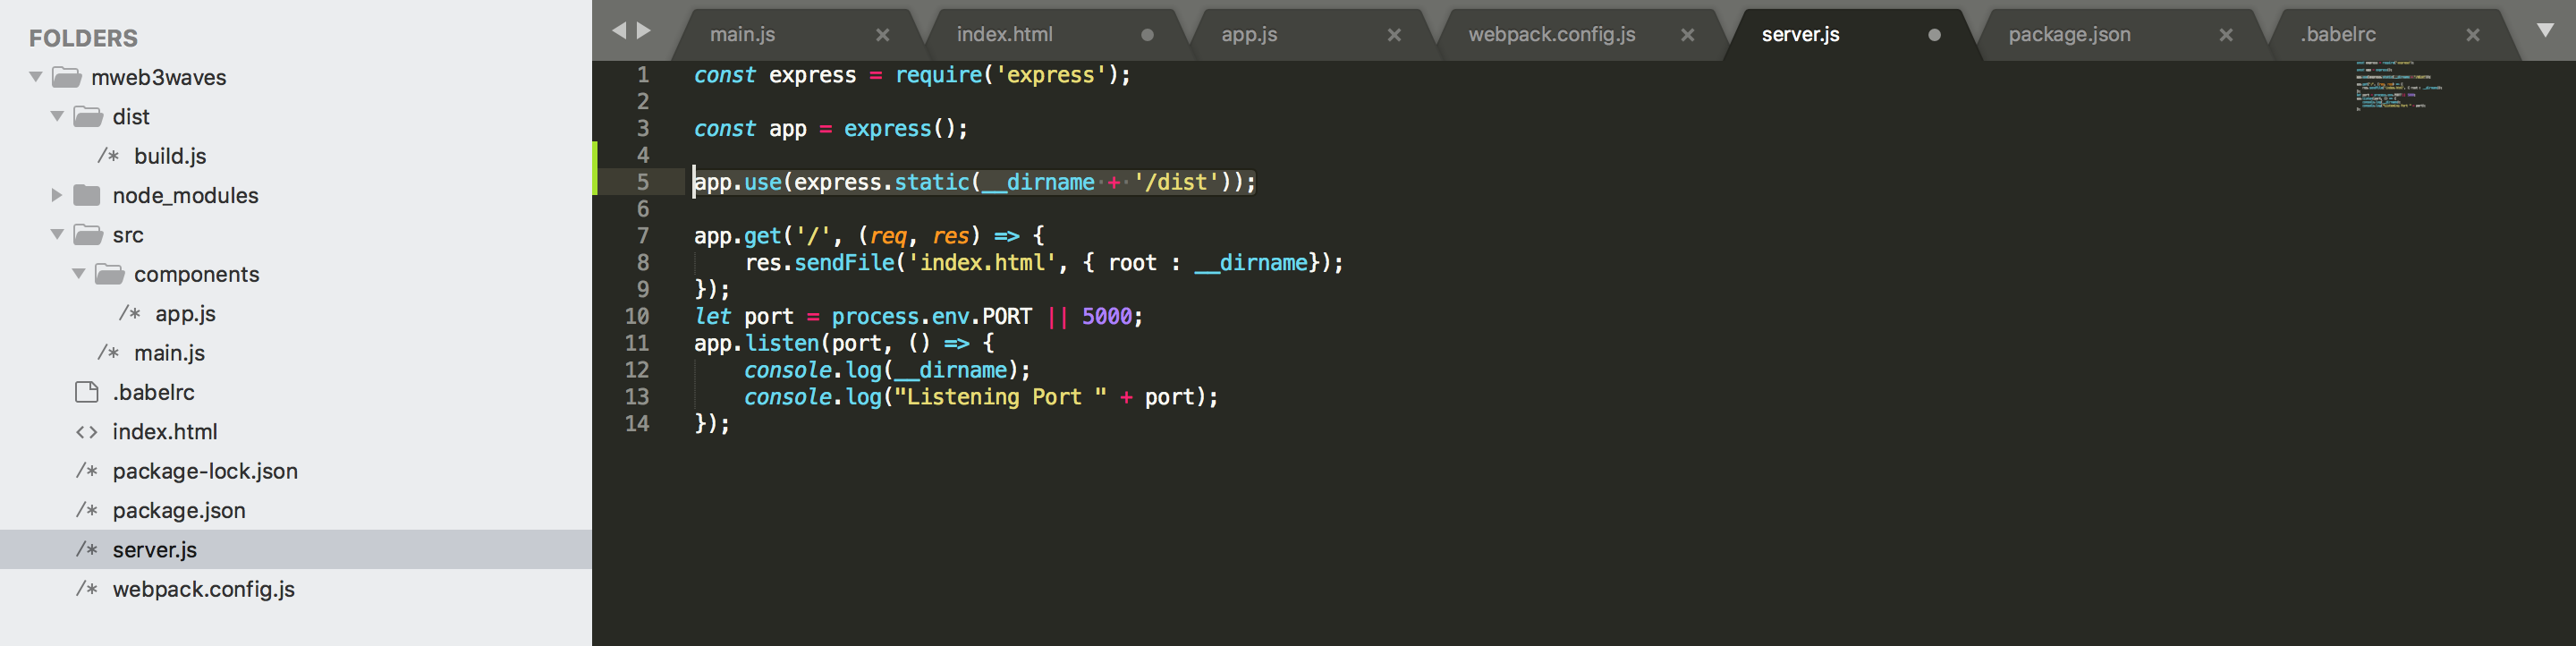Close the main.js tab
Viewport: 2576px width, 646px height.
click(883, 35)
